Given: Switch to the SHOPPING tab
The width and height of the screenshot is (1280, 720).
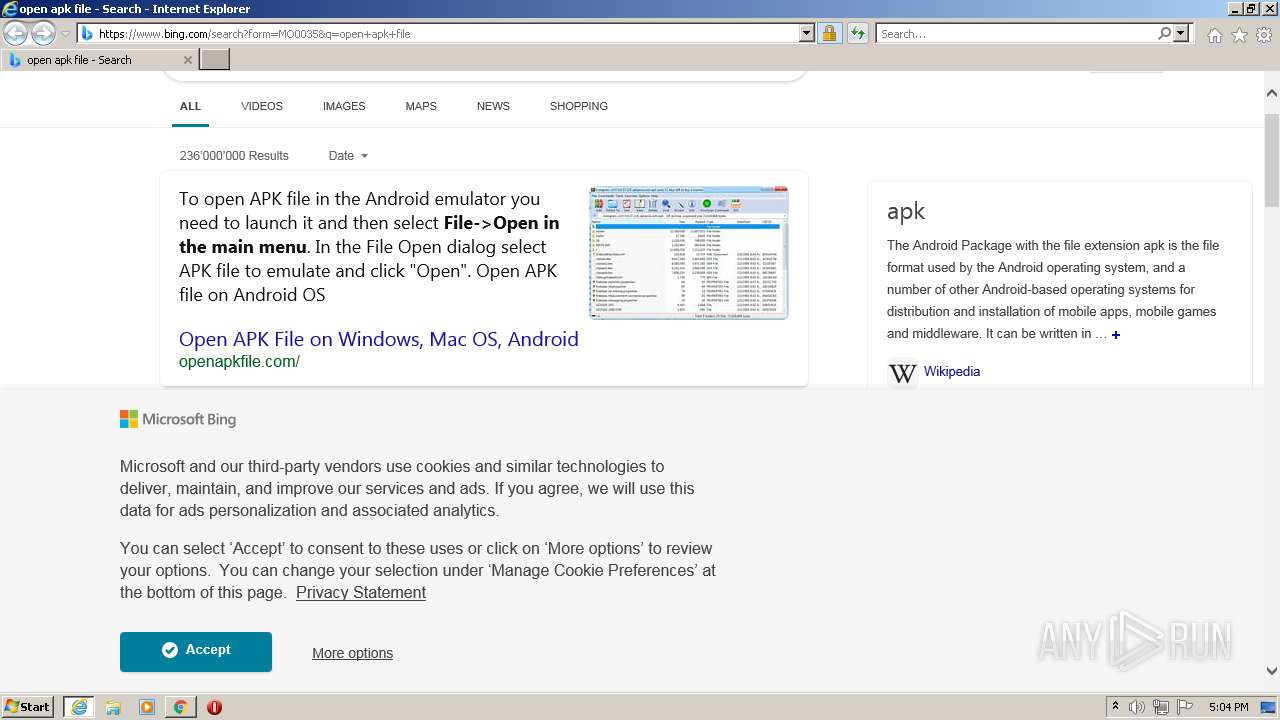Looking at the screenshot, I should 579,106.
